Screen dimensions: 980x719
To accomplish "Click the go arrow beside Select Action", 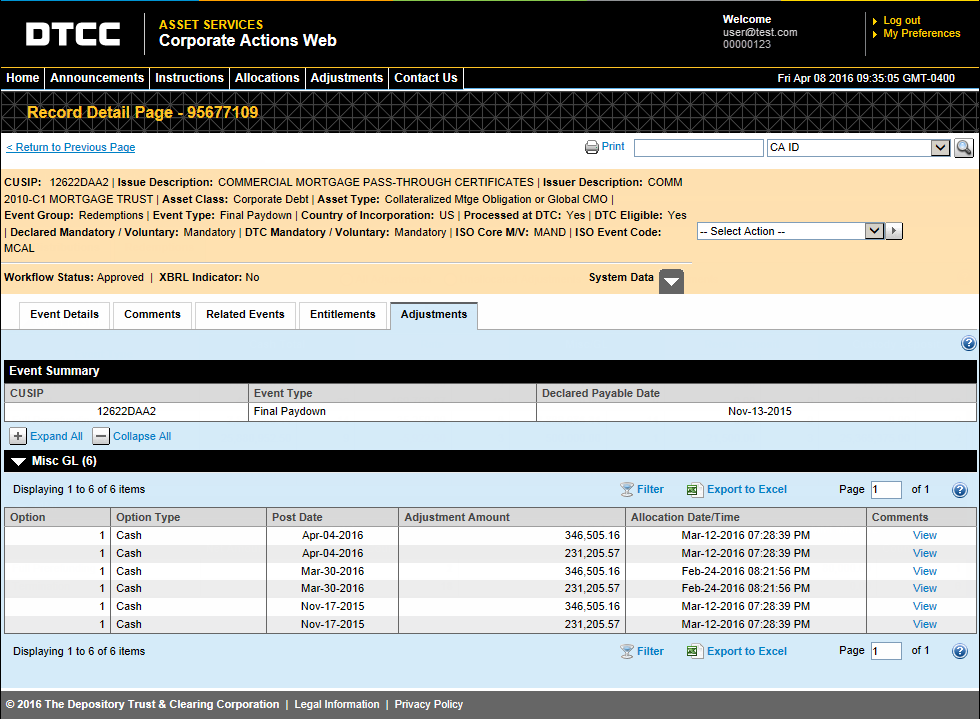I will (895, 231).
